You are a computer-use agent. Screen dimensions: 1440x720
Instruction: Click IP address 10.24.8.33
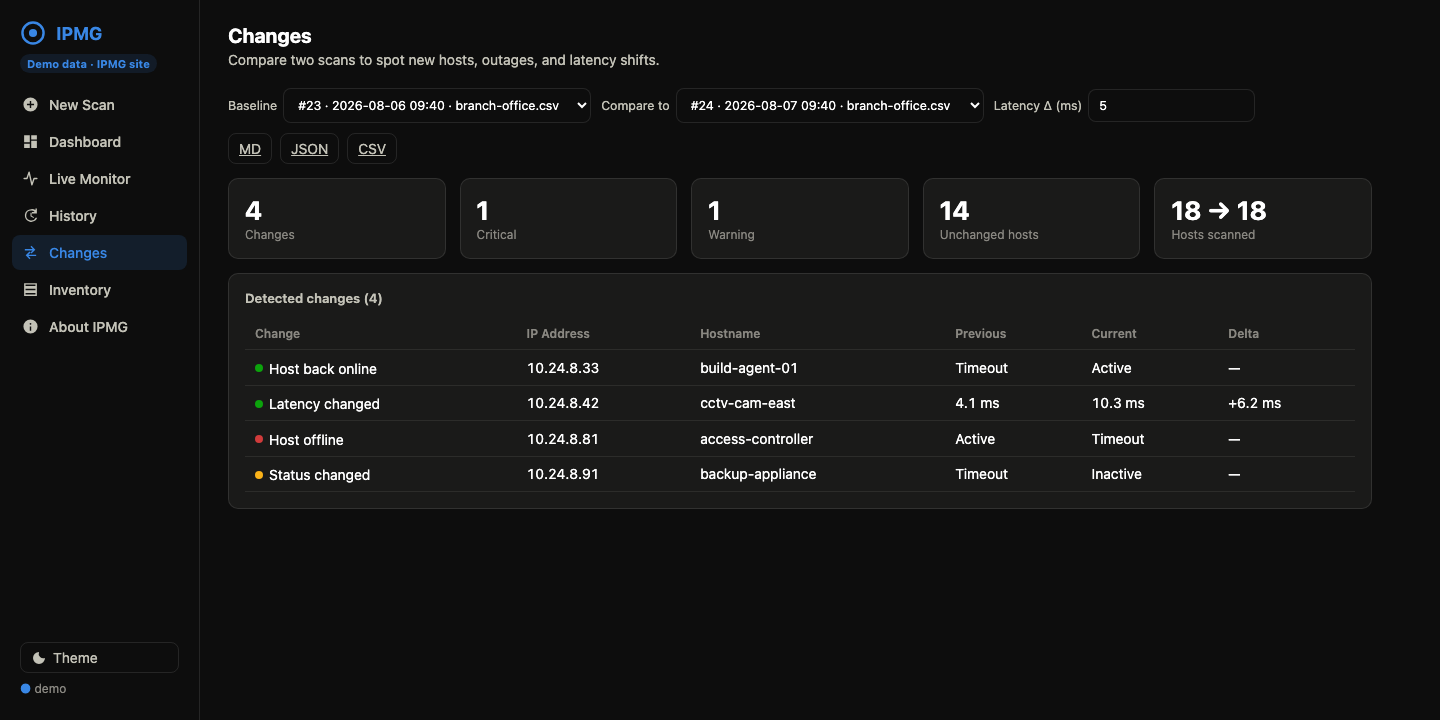[563, 368]
